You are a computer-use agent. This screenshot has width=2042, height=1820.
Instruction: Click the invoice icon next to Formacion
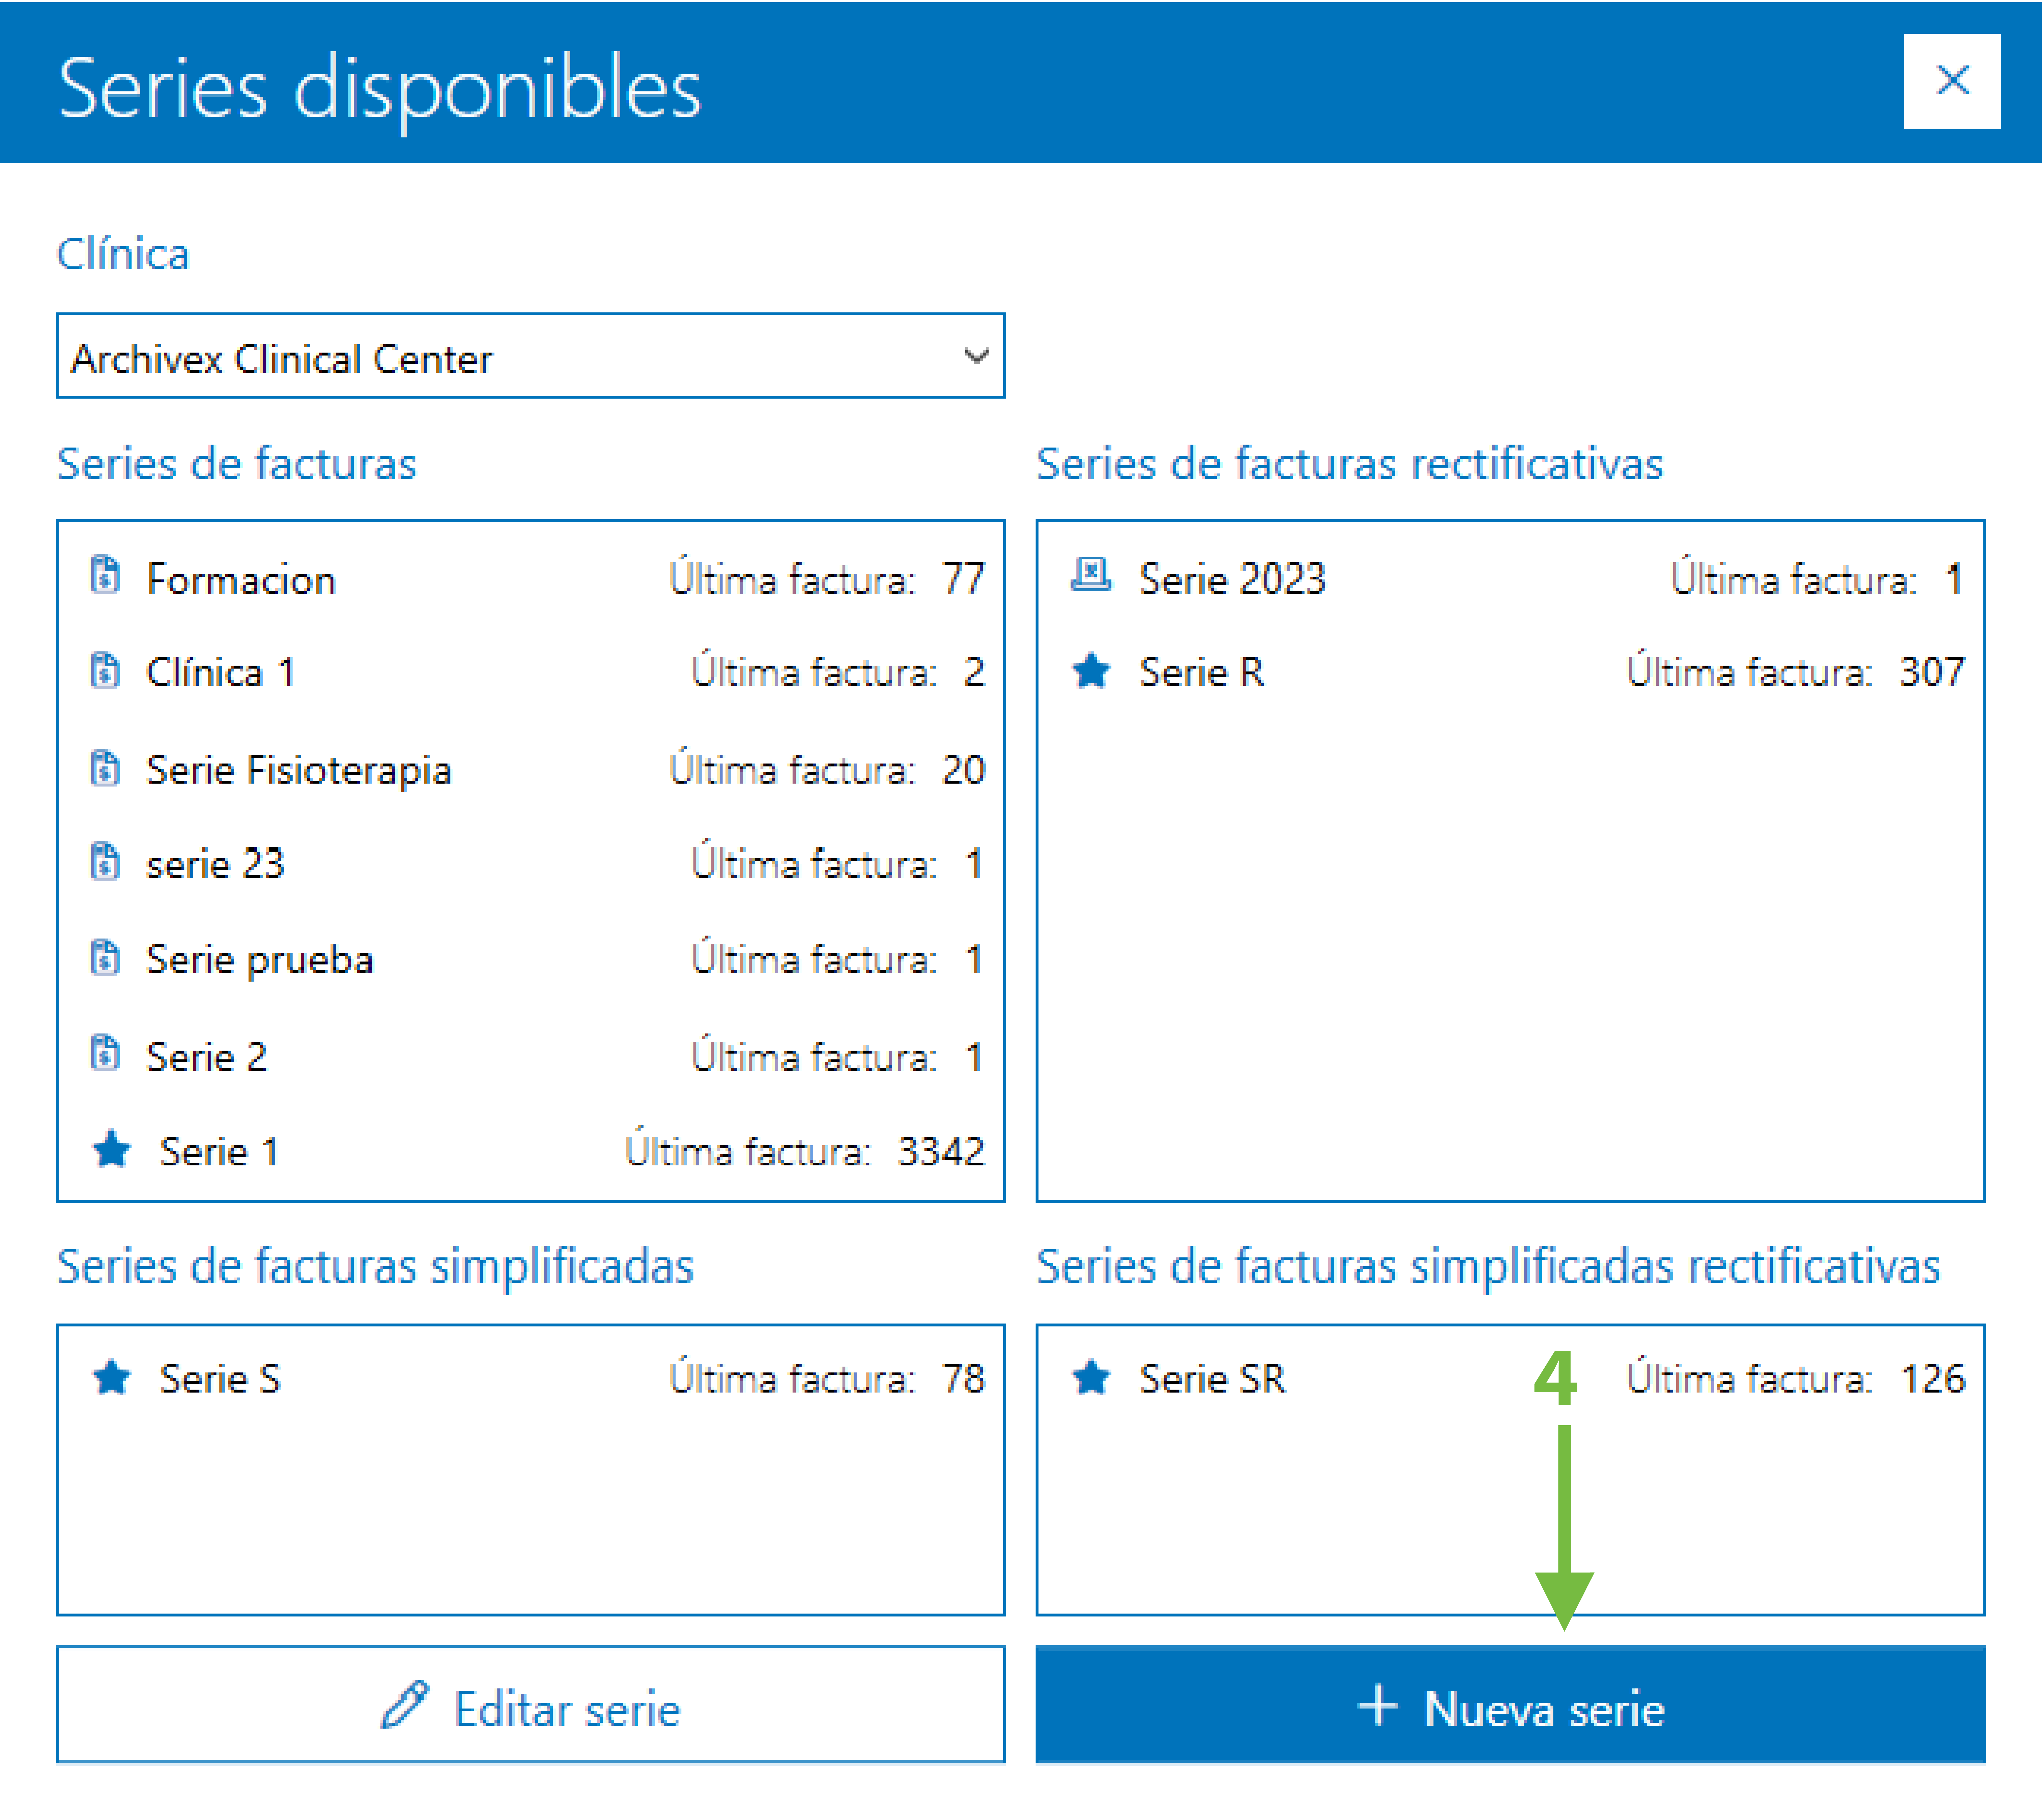pyautogui.click(x=105, y=575)
